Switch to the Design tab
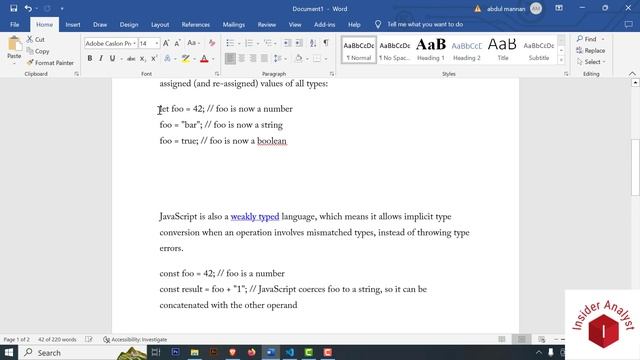 click(129, 24)
